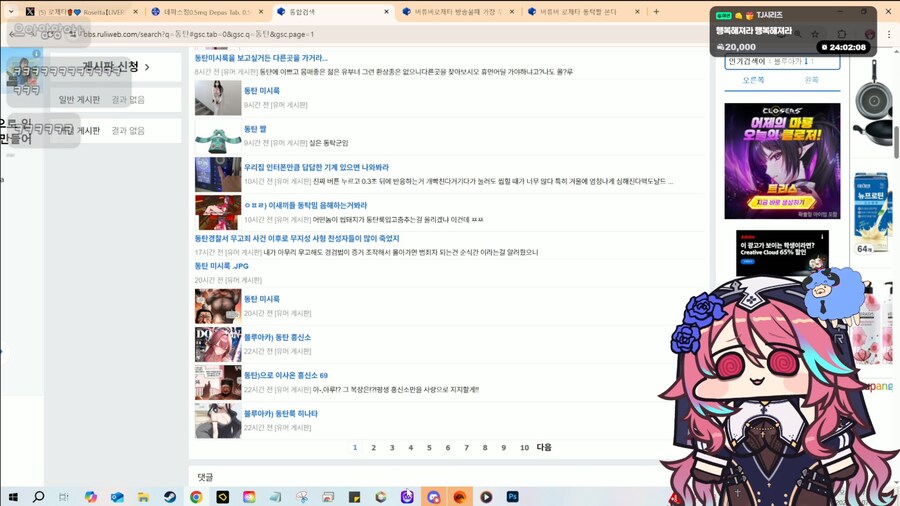Go to search results page 5
This screenshot has height=506, width=900.
[x=429, y=447]
